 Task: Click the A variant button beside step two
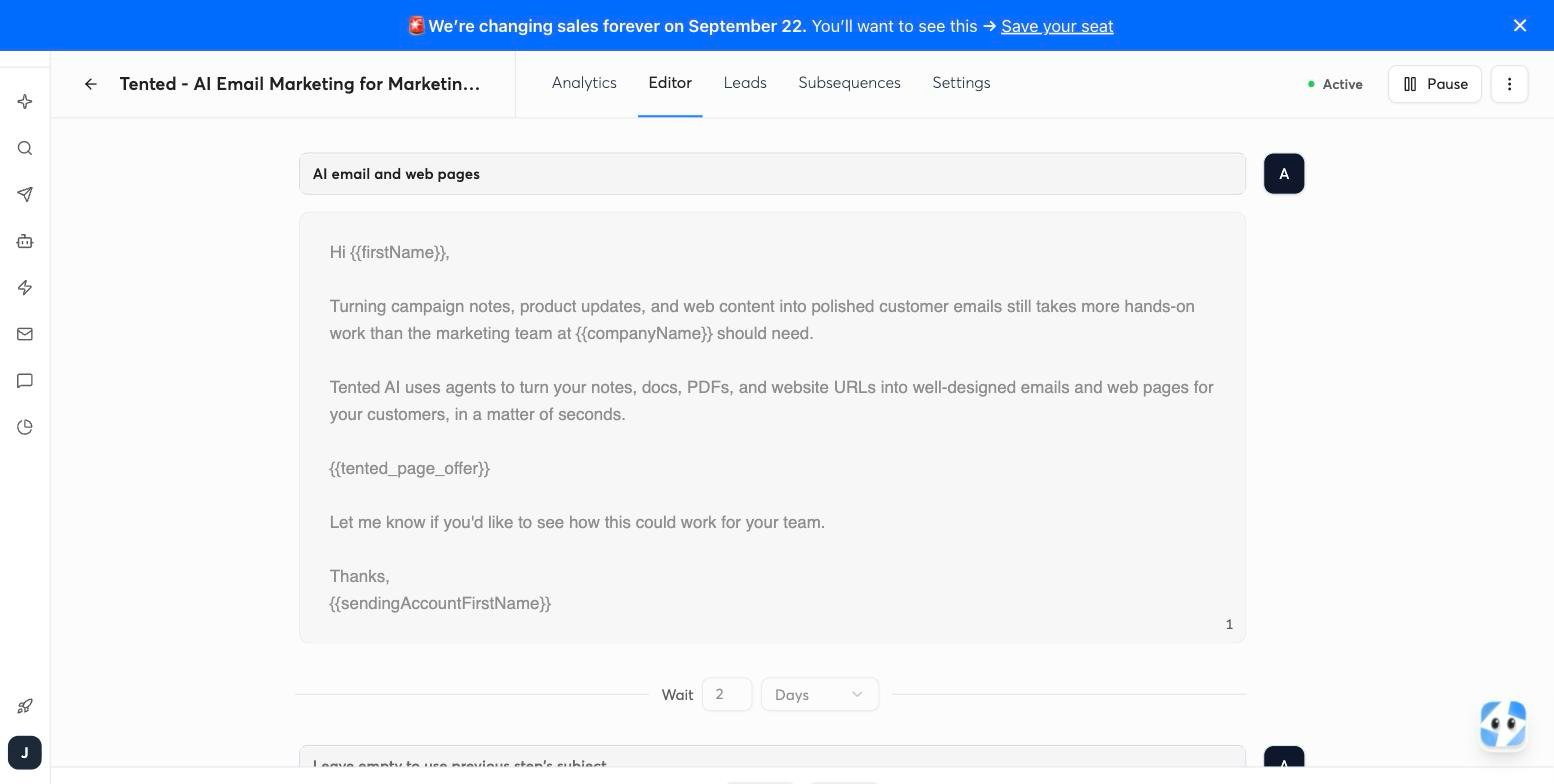pos(1284,757)
